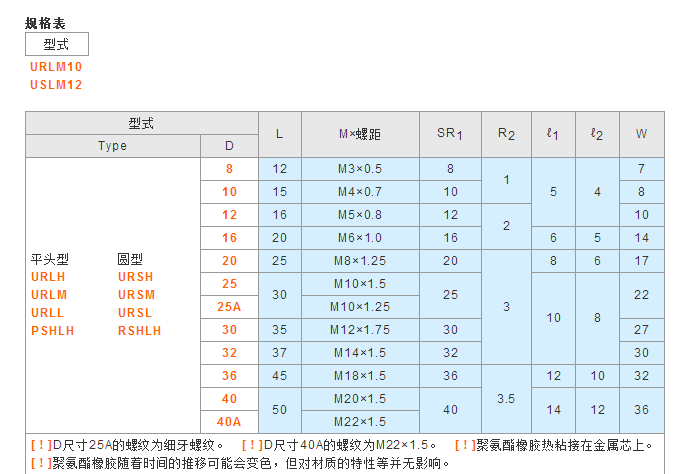Click the R2 value 3.5 cell

coord(506,399)
